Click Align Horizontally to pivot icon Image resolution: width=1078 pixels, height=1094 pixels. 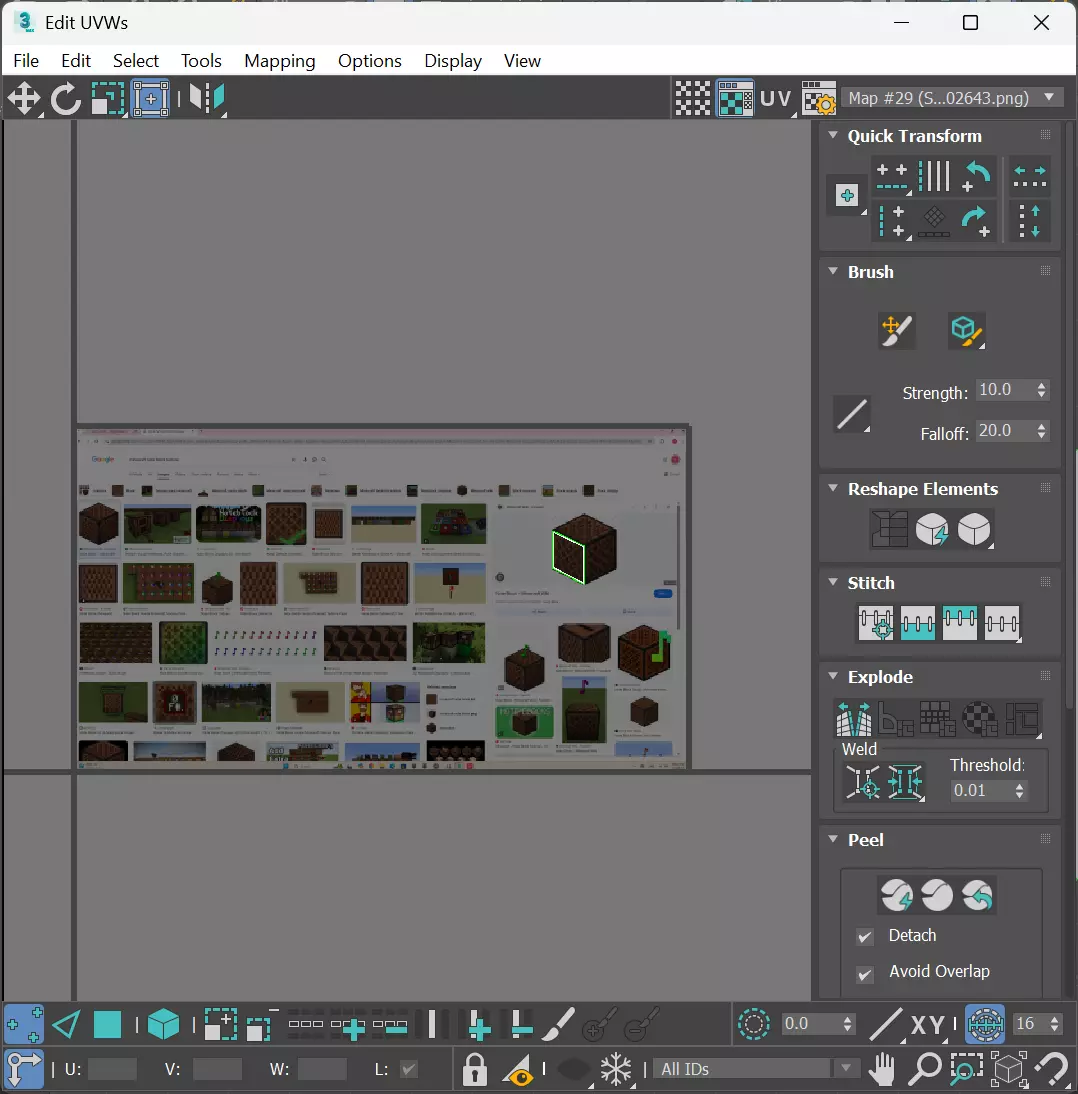892,177
